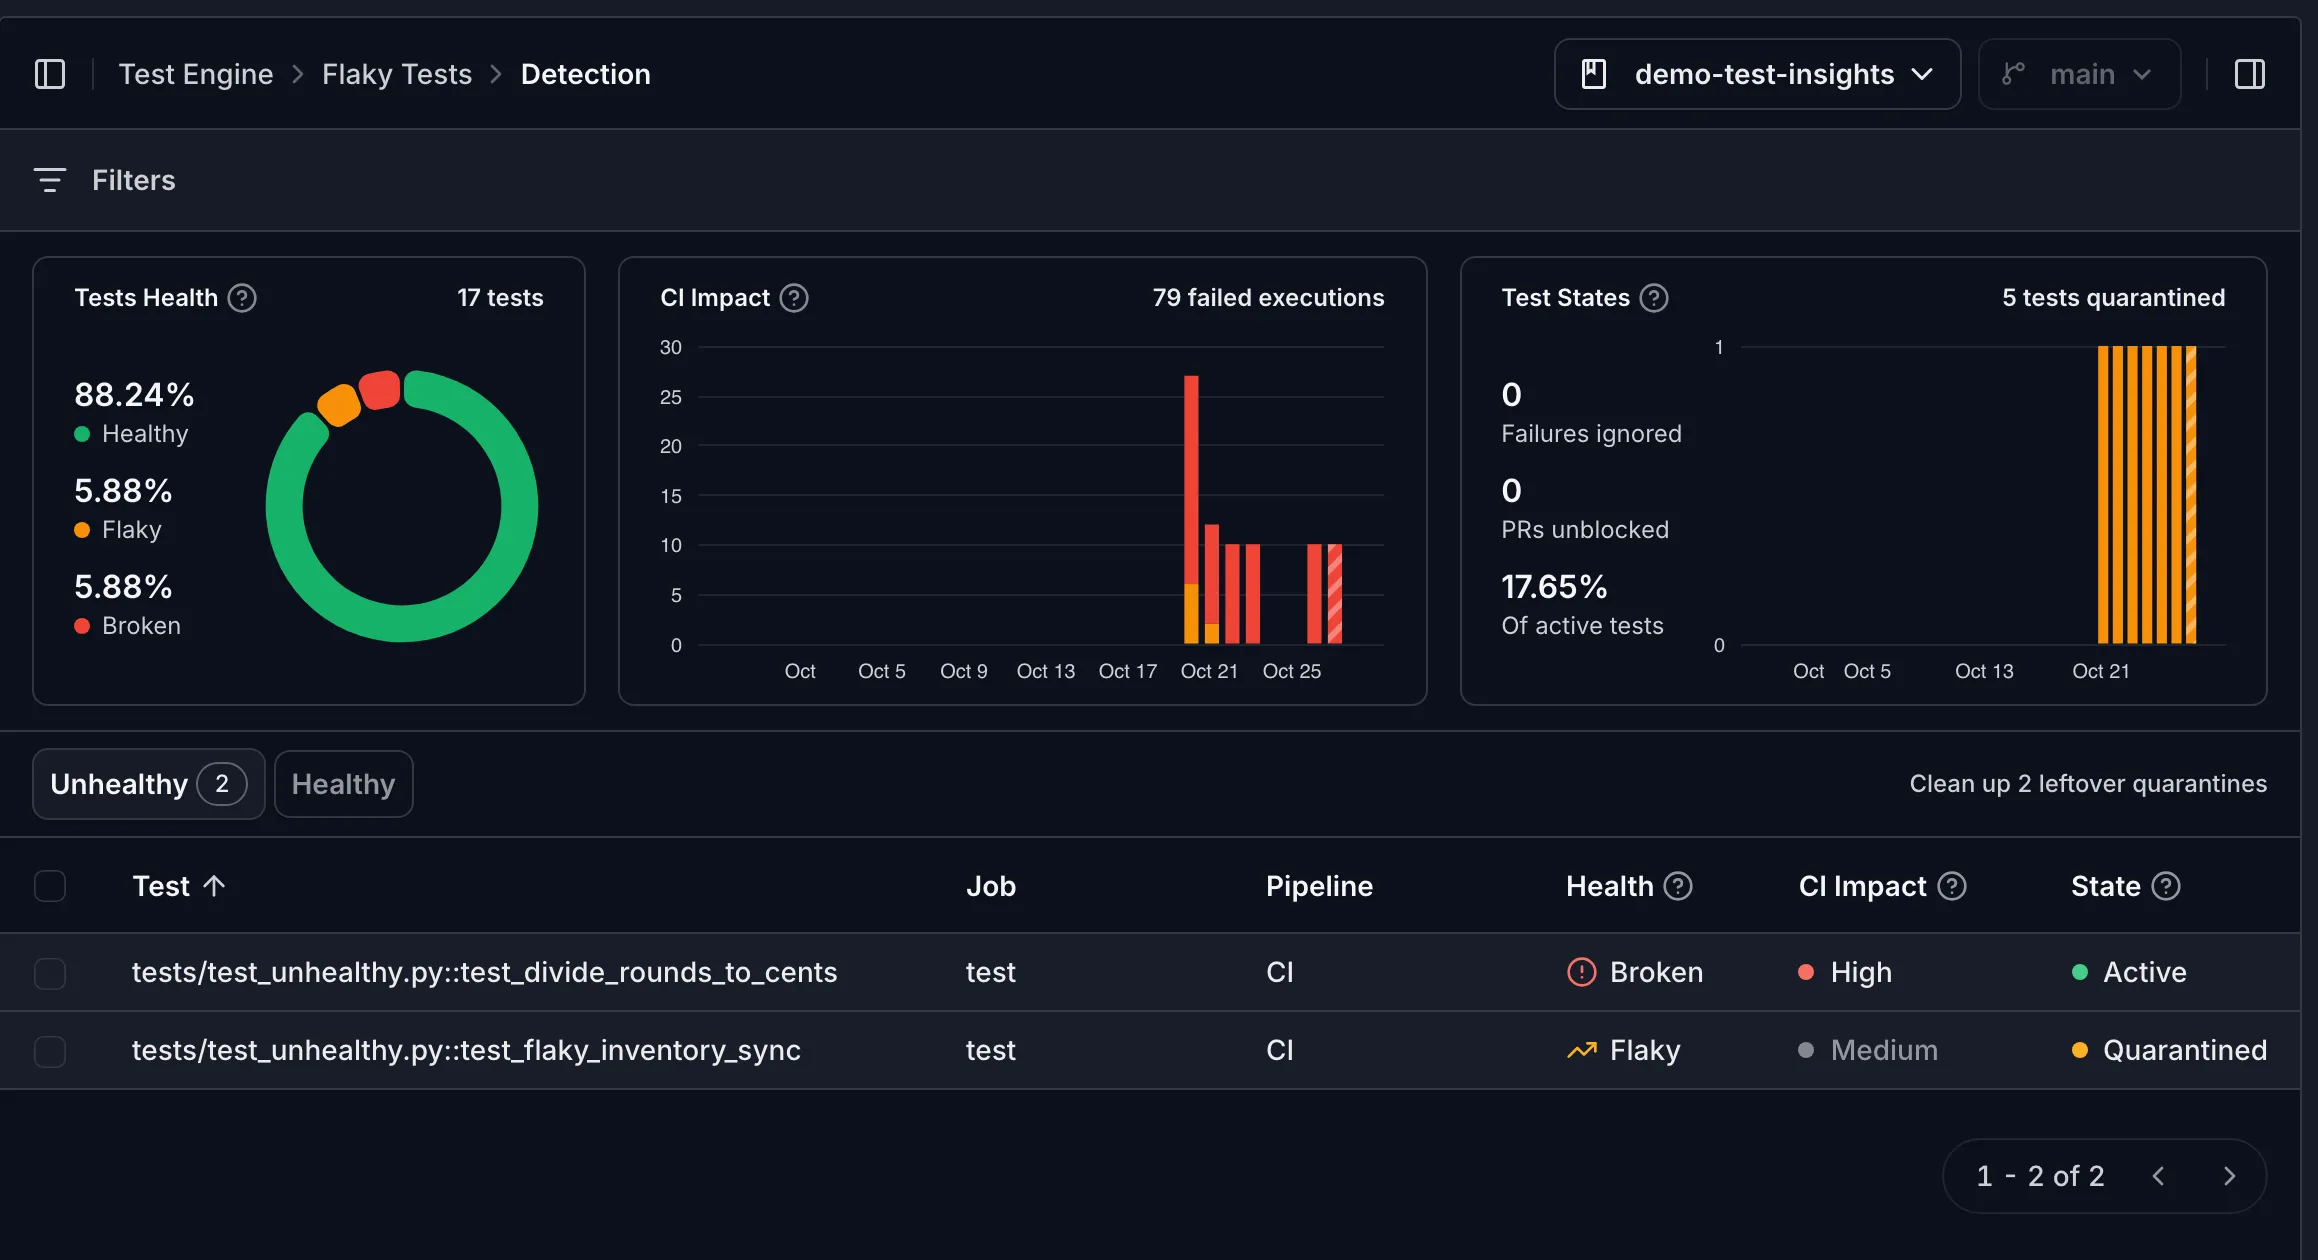Open tests/test_unhealthy.py::test_divide_rounds_to_cents test
This screenshot has height=1260, width=2318.
tap(484, 972)
